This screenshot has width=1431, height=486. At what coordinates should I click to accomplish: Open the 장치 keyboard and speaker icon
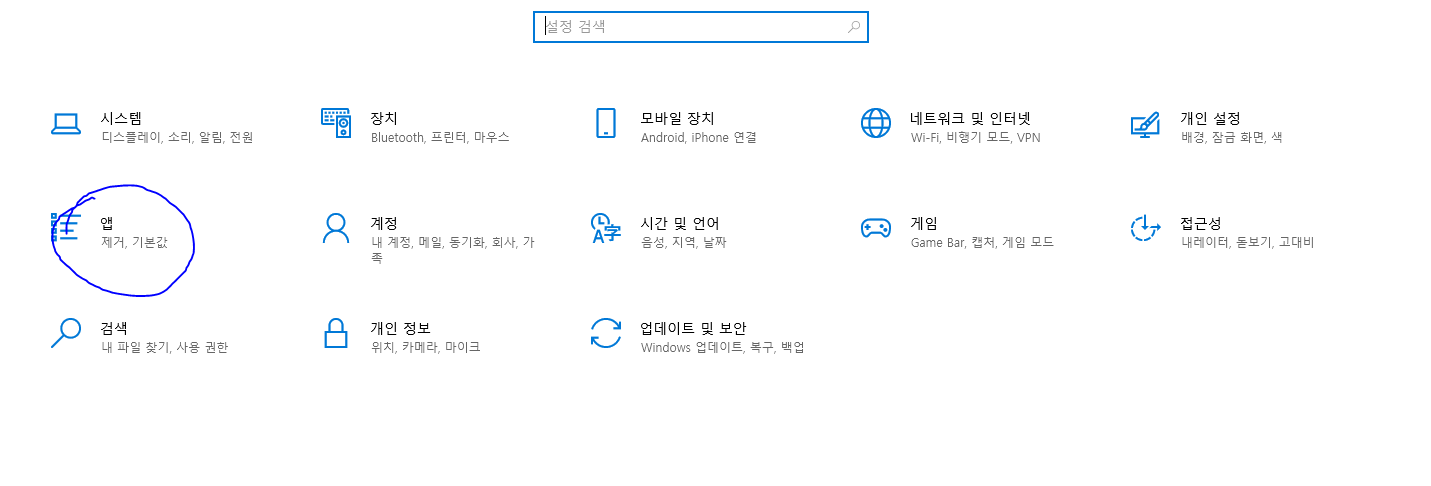click(336, 123)
